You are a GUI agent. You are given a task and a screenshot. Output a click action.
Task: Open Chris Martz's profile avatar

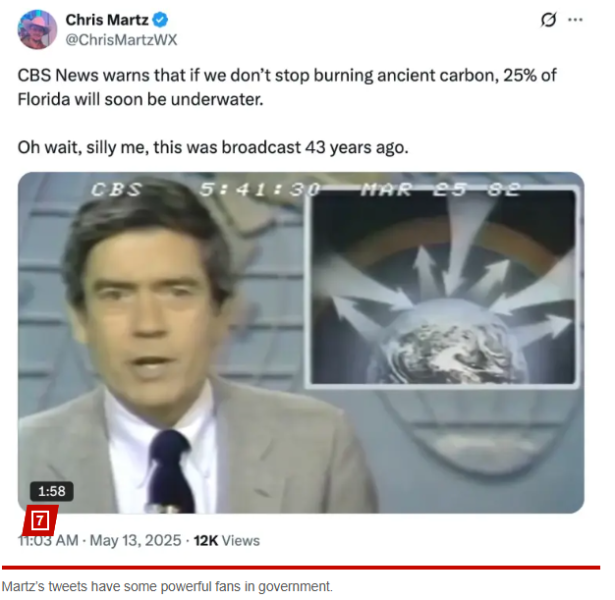[37, 30]
